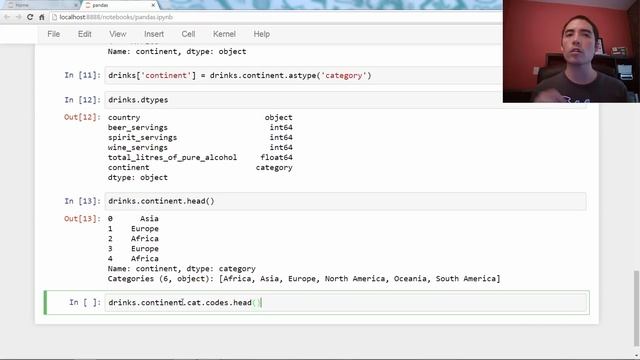Click 'Name: continent, dtype: object' line

click(177, 51)
